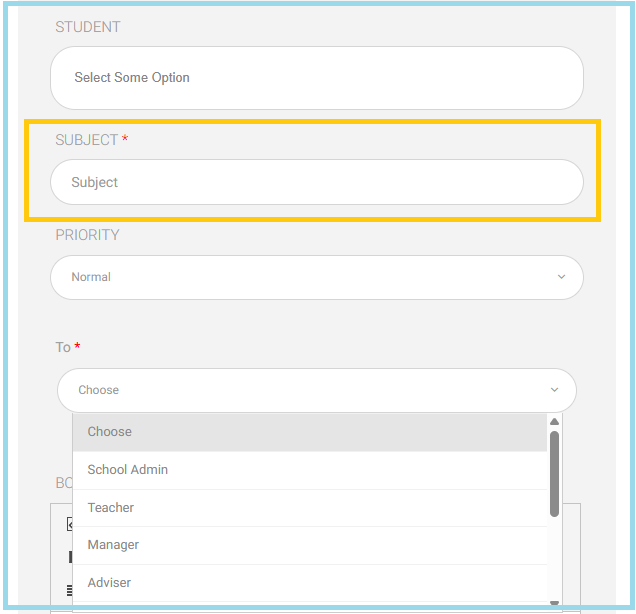Viewport: 636px width, 614px height.
Task: Click the STUDENT field label
Action: click(x=87, y=27)
